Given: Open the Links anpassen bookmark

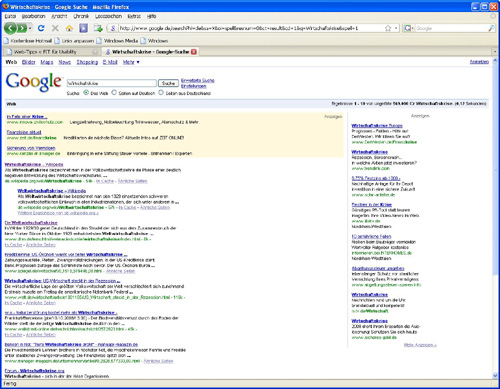Looking at the screenshot, I should coord(74,41).
